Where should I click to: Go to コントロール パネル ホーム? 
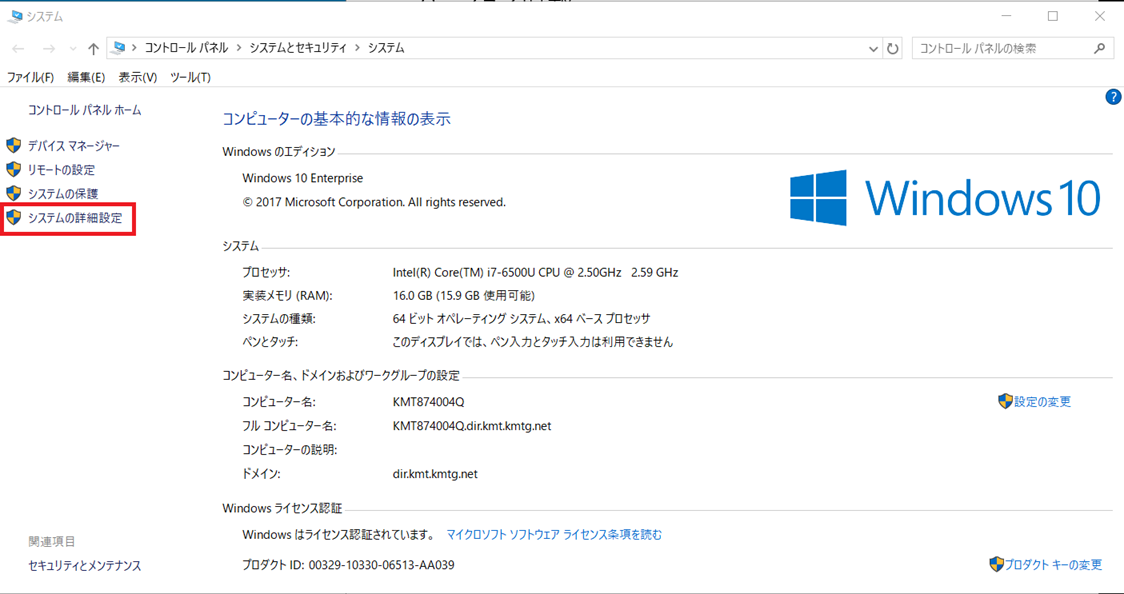click(x=85, y=110)
